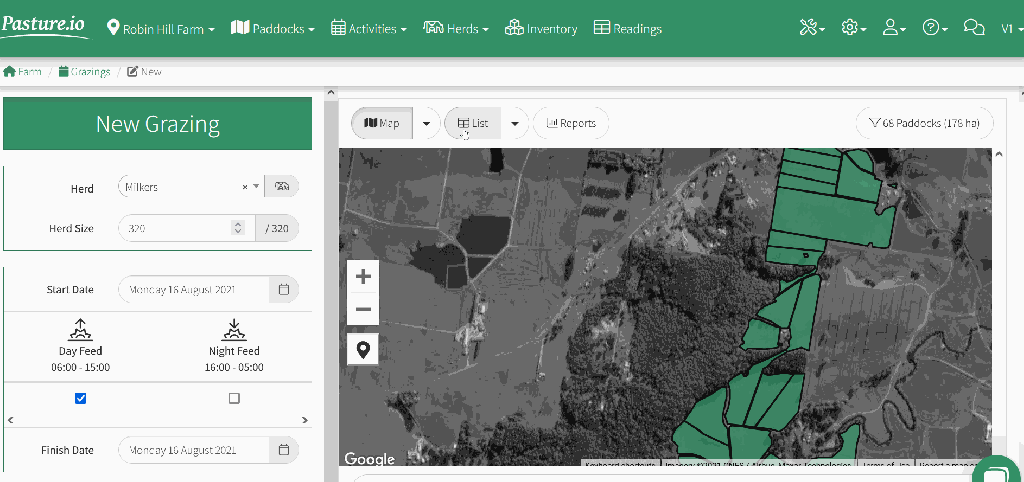
Task: Open the Robin Hill Farm dropdown
Action: (x=161, y=29)
